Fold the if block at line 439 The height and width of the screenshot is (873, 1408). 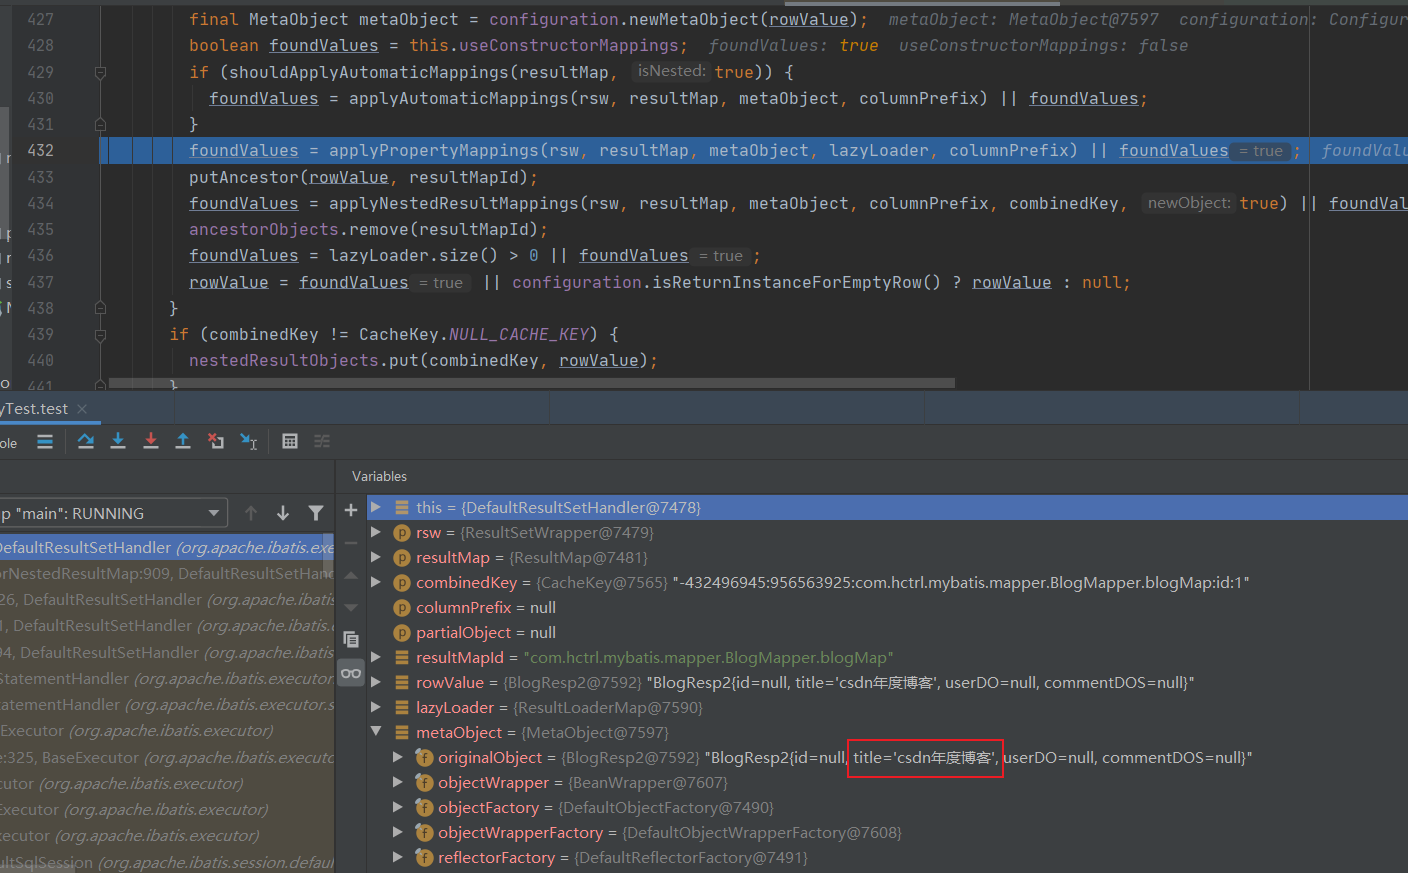[x=100, y=334]
